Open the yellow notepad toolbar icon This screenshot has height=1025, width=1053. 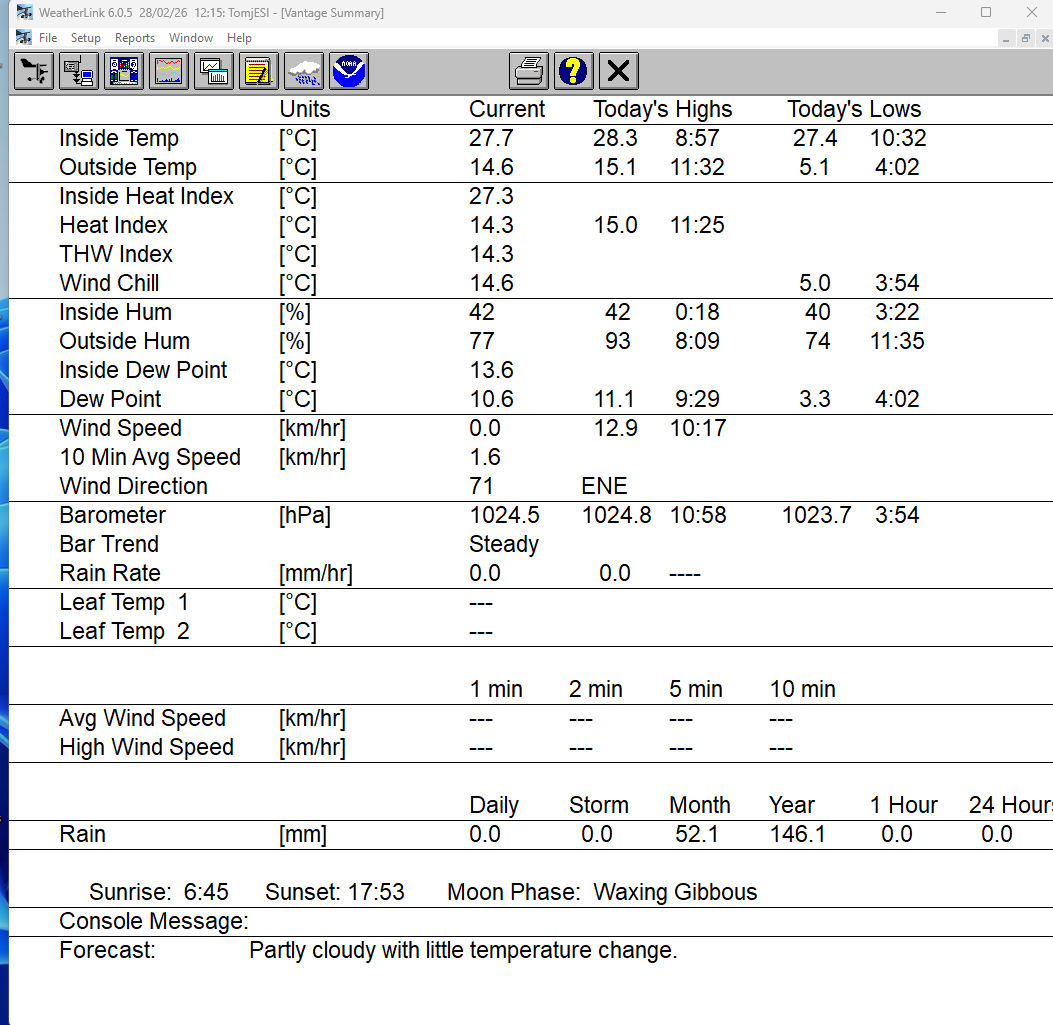259,72
